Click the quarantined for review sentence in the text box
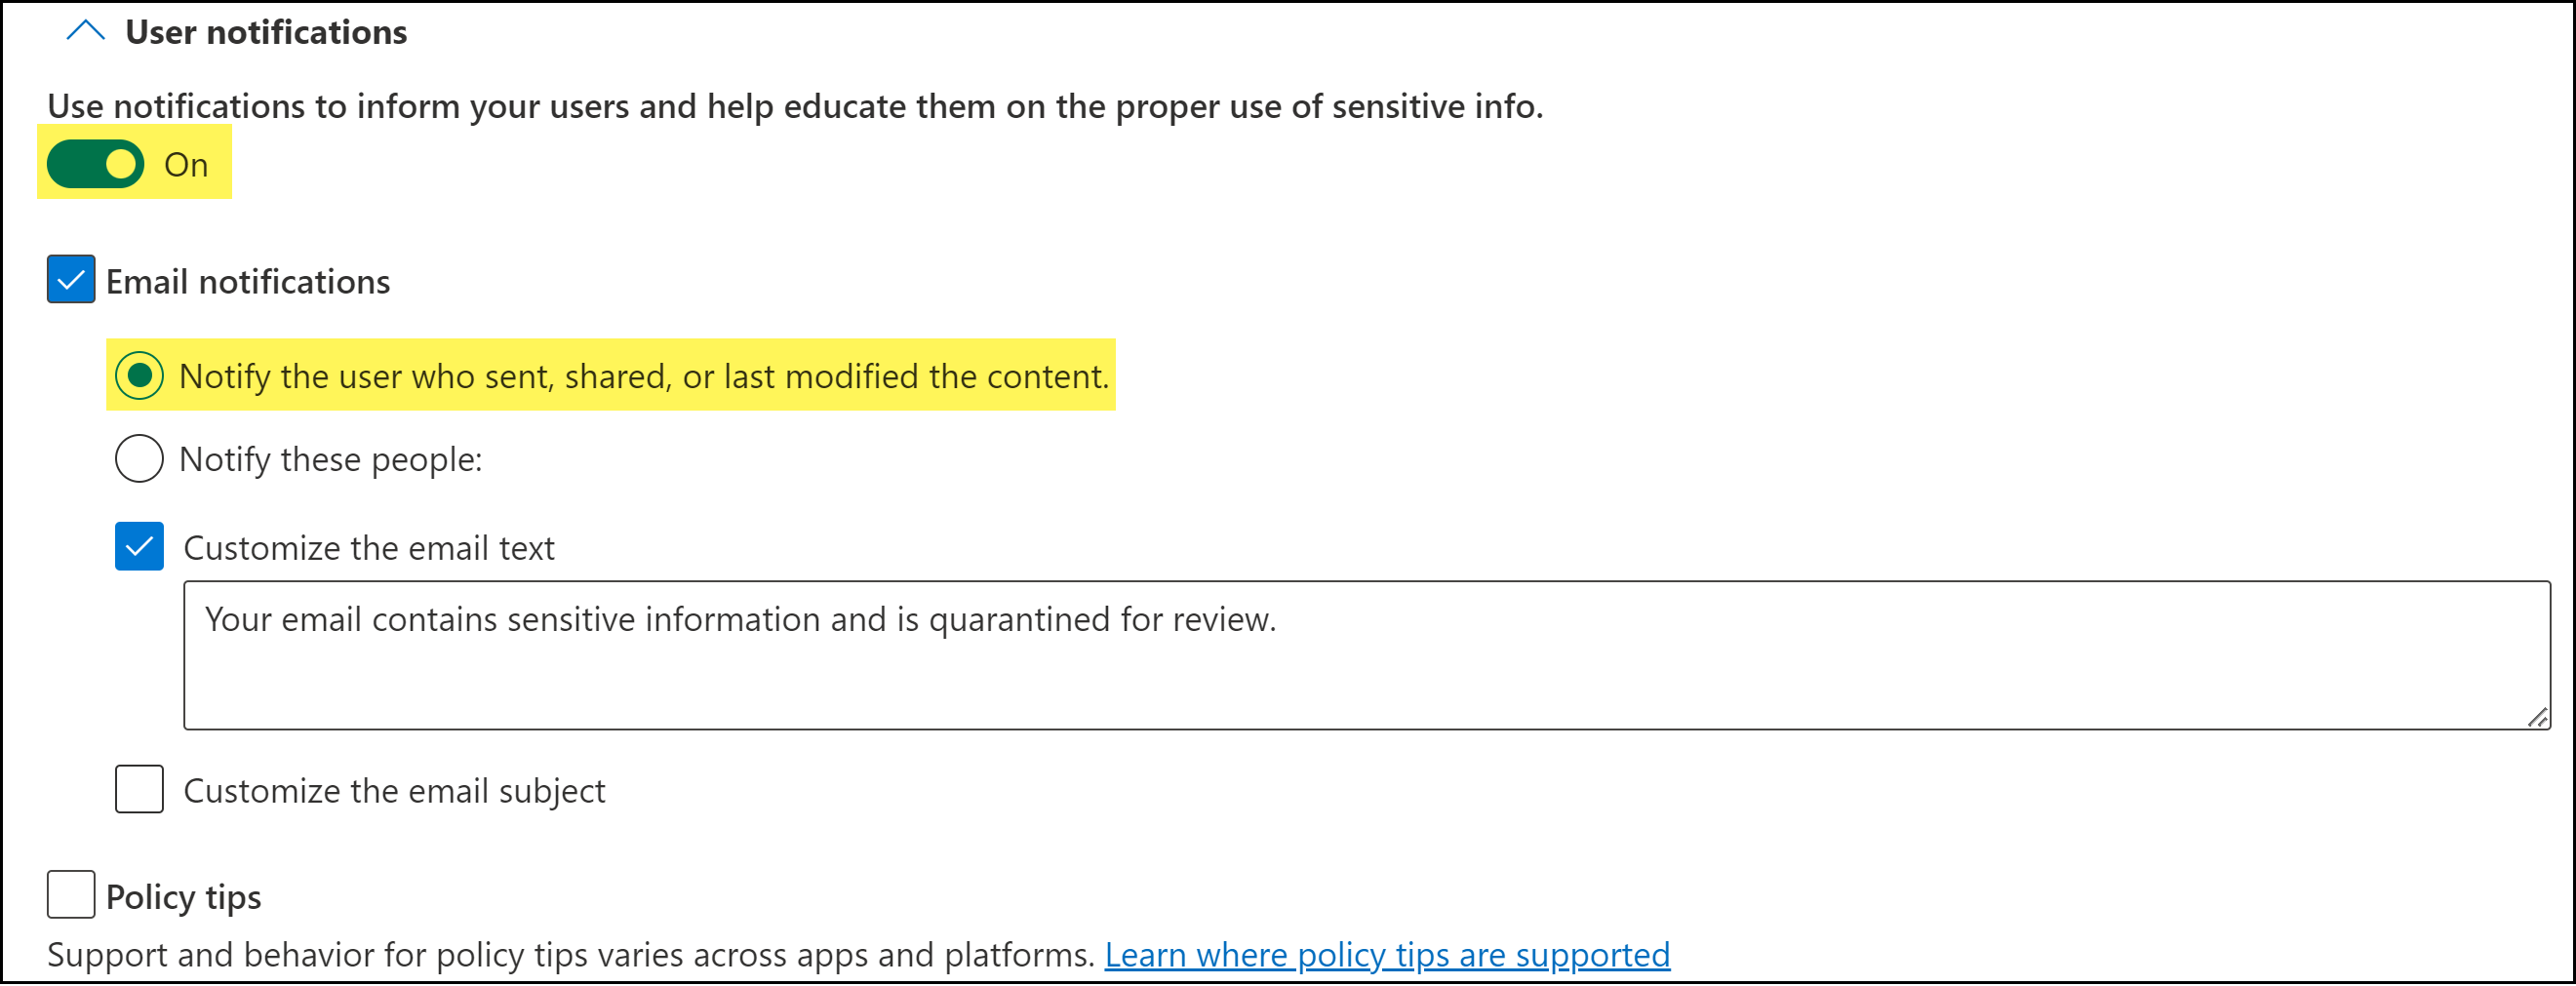2576x986 pixels. [740, 620]
